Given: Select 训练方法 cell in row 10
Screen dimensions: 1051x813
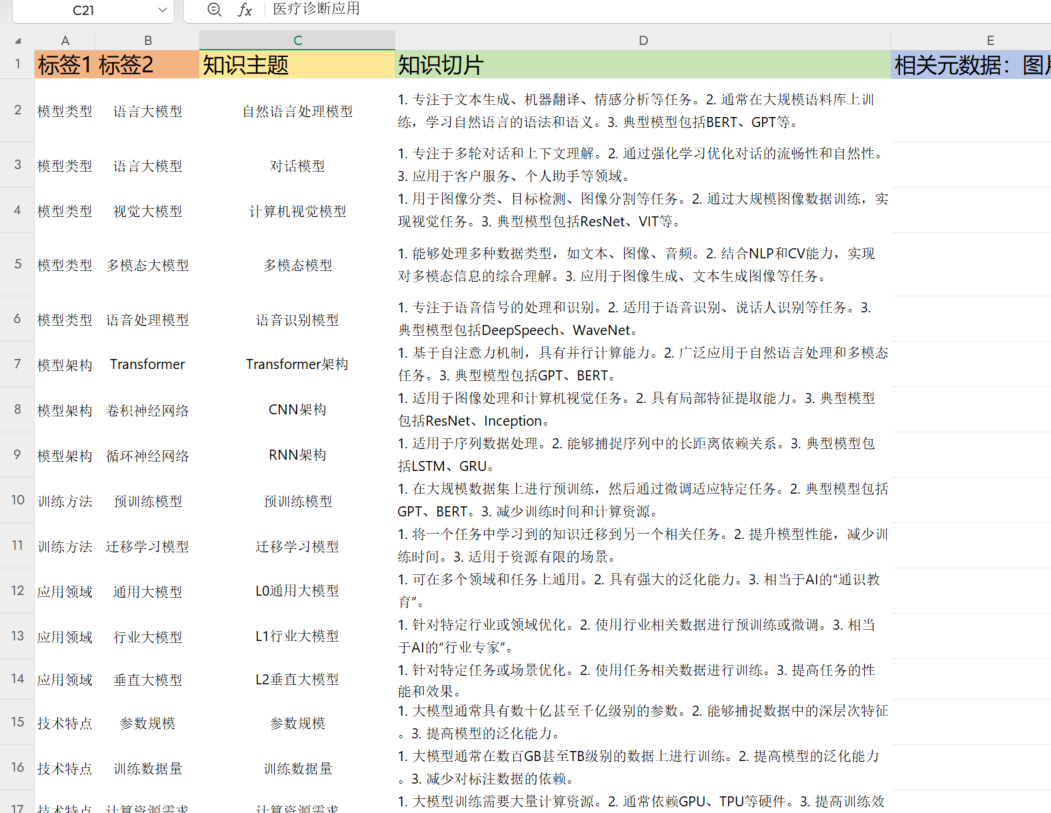Looking at the screenshot, I should pyautogui.click(x=65, y=501).
